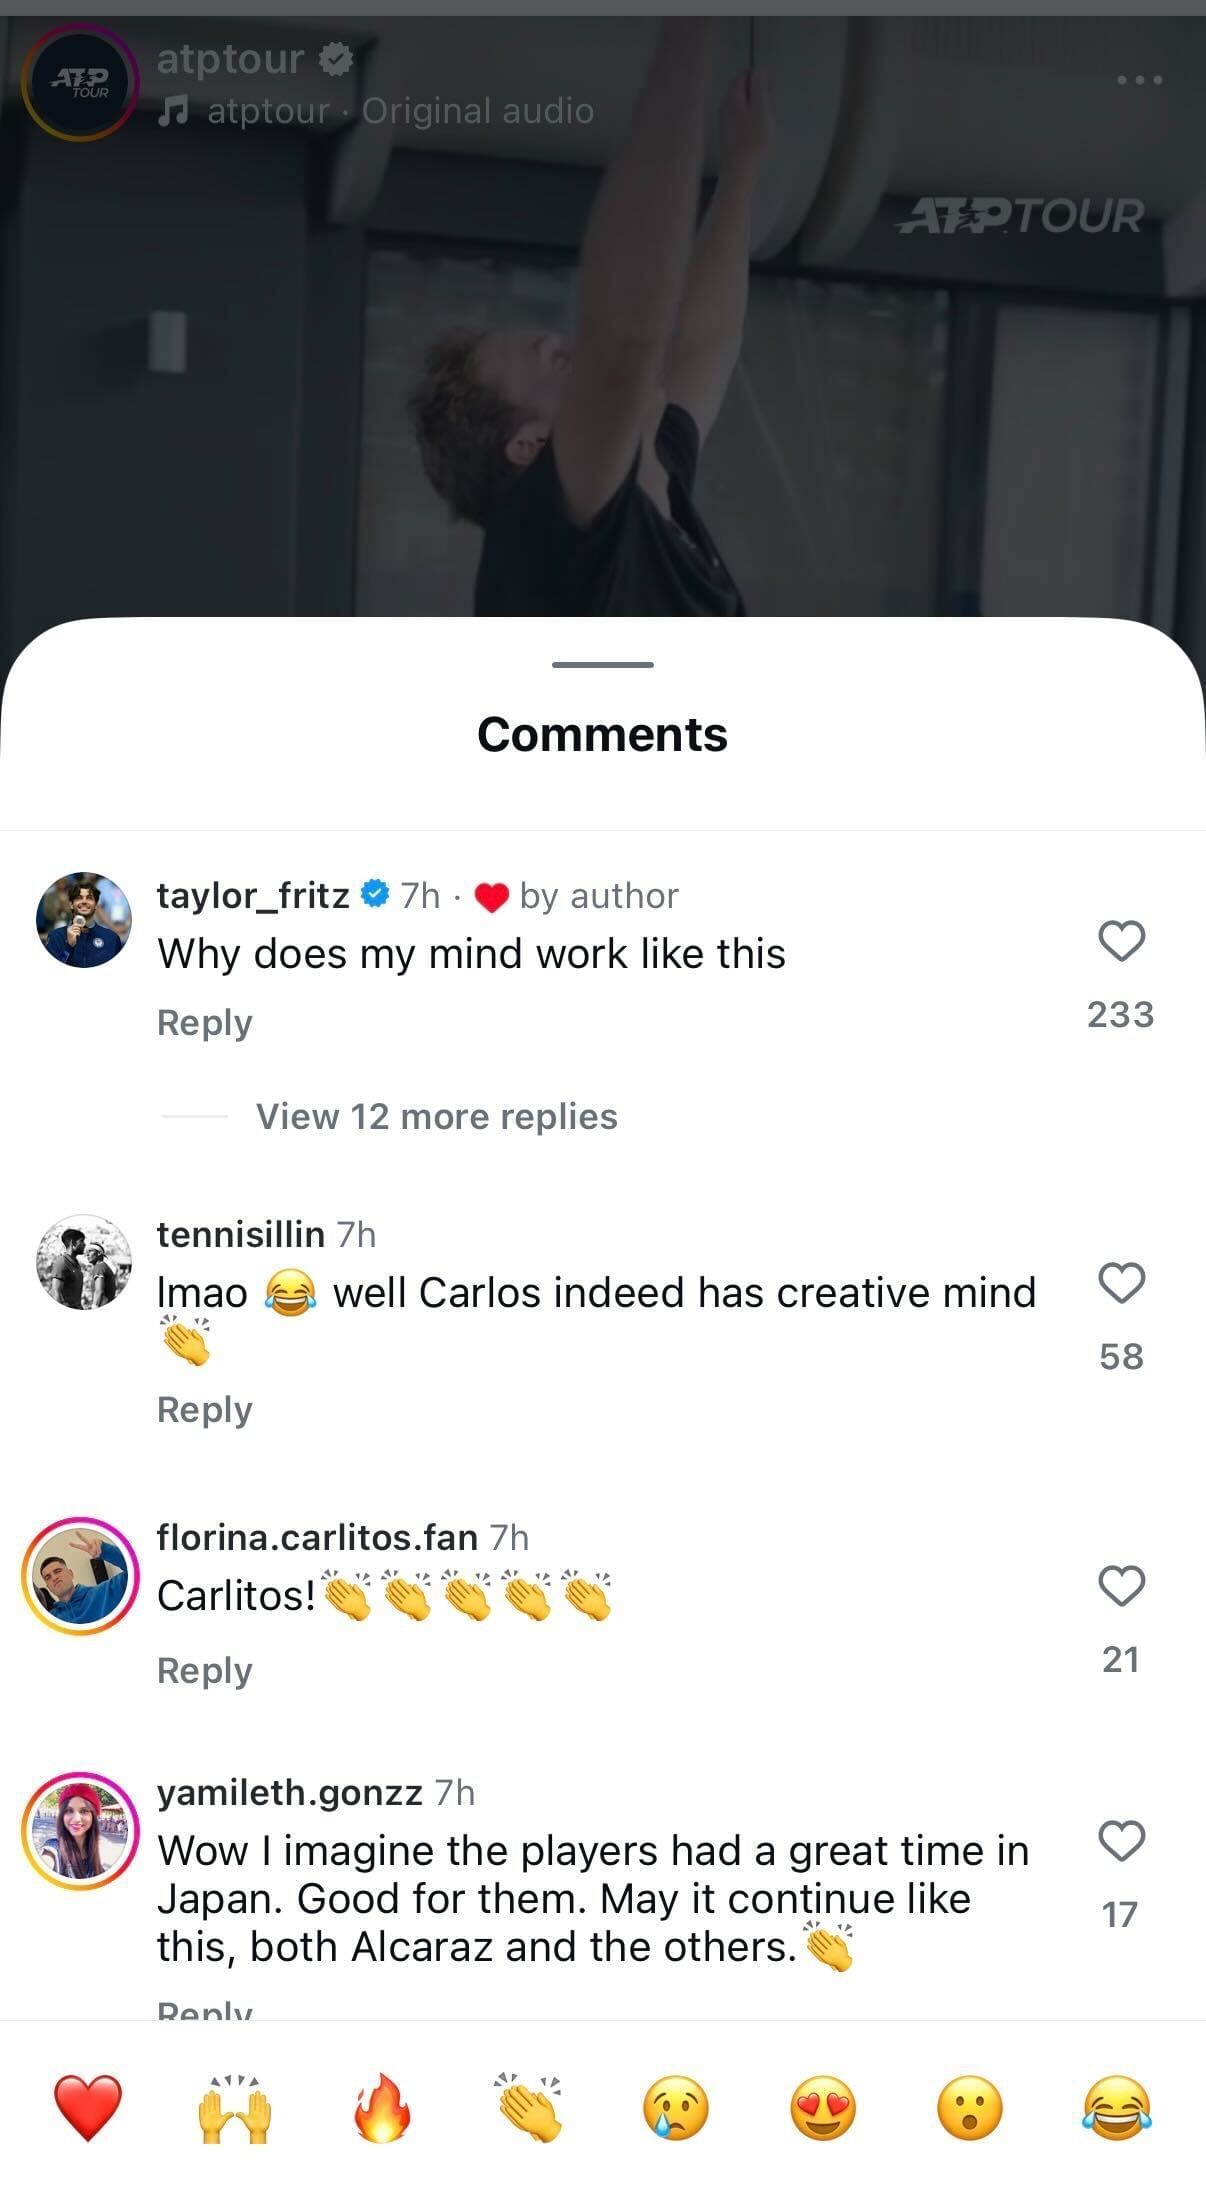This screenshot has height=2185, width=1206.
Task: Reply to the tennisillin comment
Action: [205, 1409]
